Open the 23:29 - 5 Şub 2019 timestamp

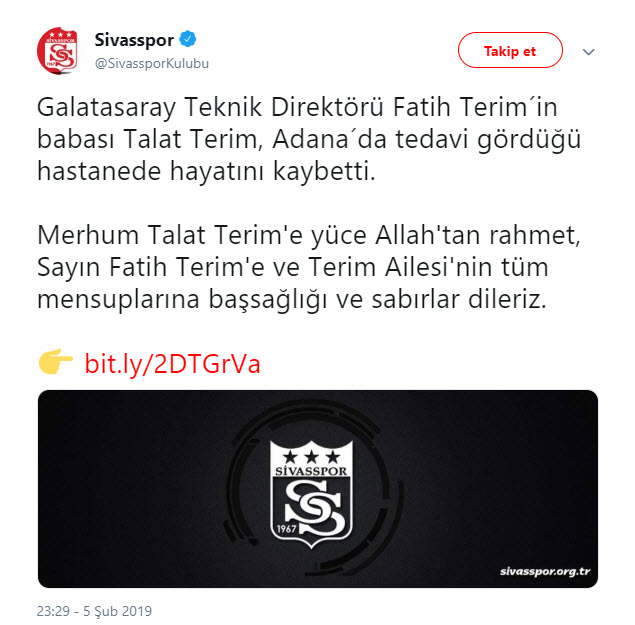pos(94,611)
